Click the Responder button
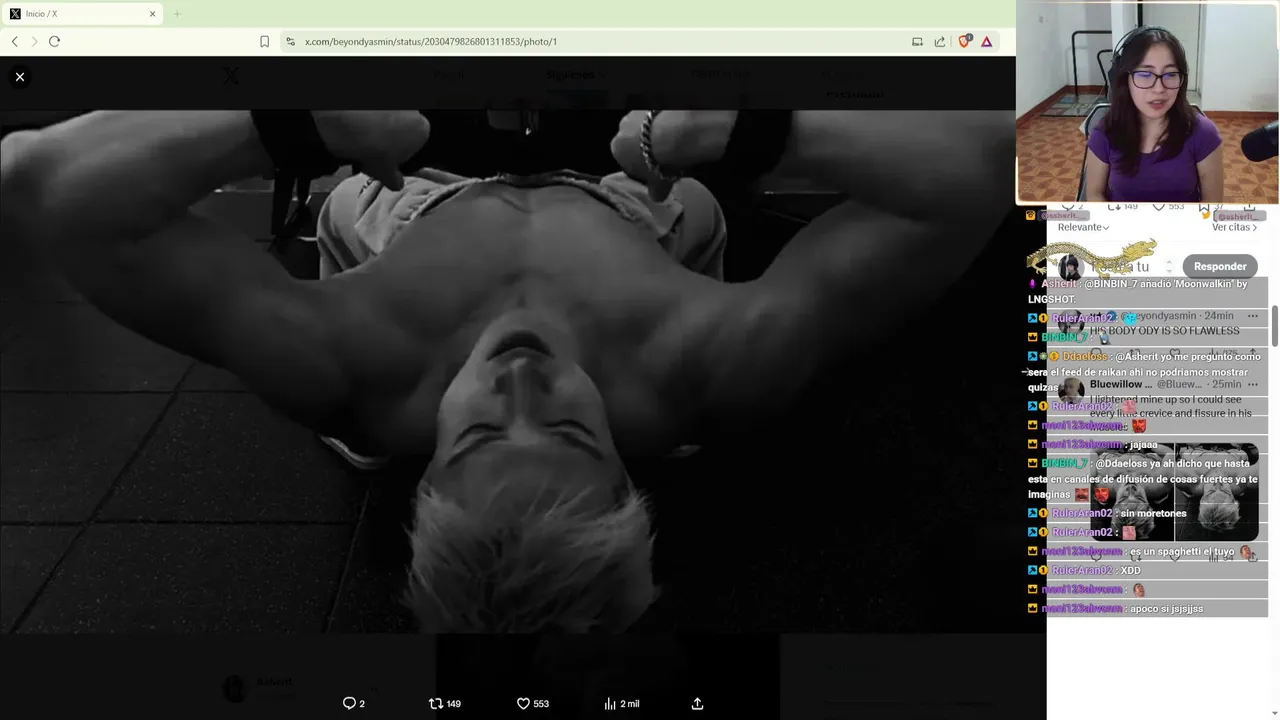This screenshot has width=1280, height=720. point(1220,266)
